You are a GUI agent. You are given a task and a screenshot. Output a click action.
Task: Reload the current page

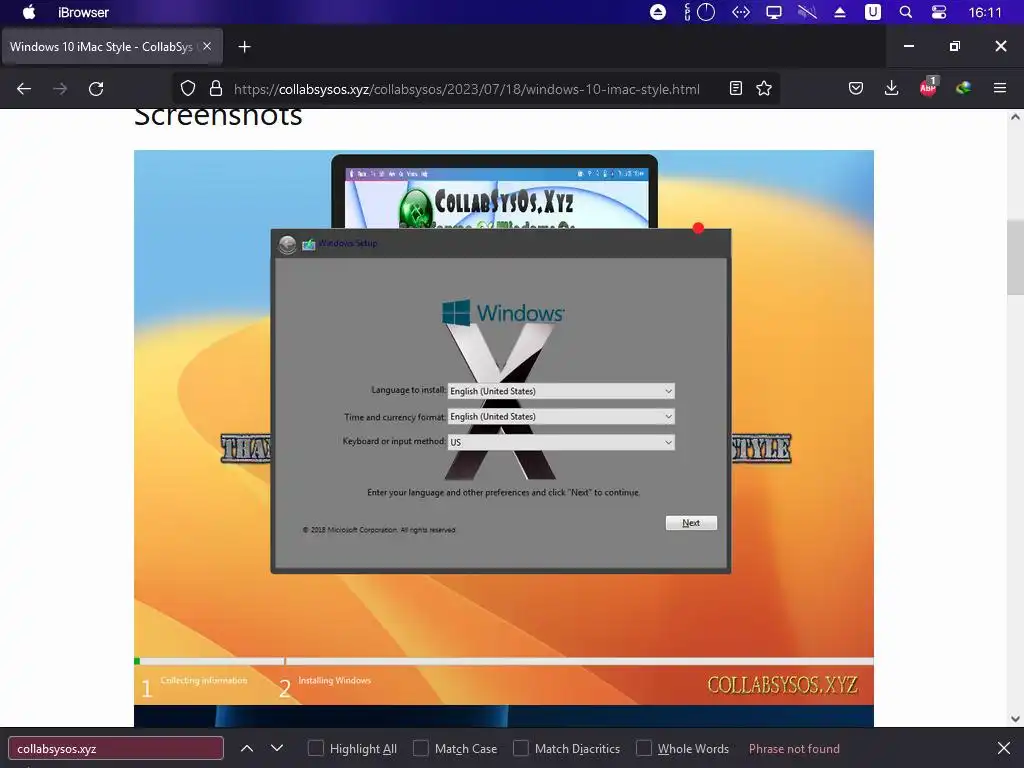[96, 89]
